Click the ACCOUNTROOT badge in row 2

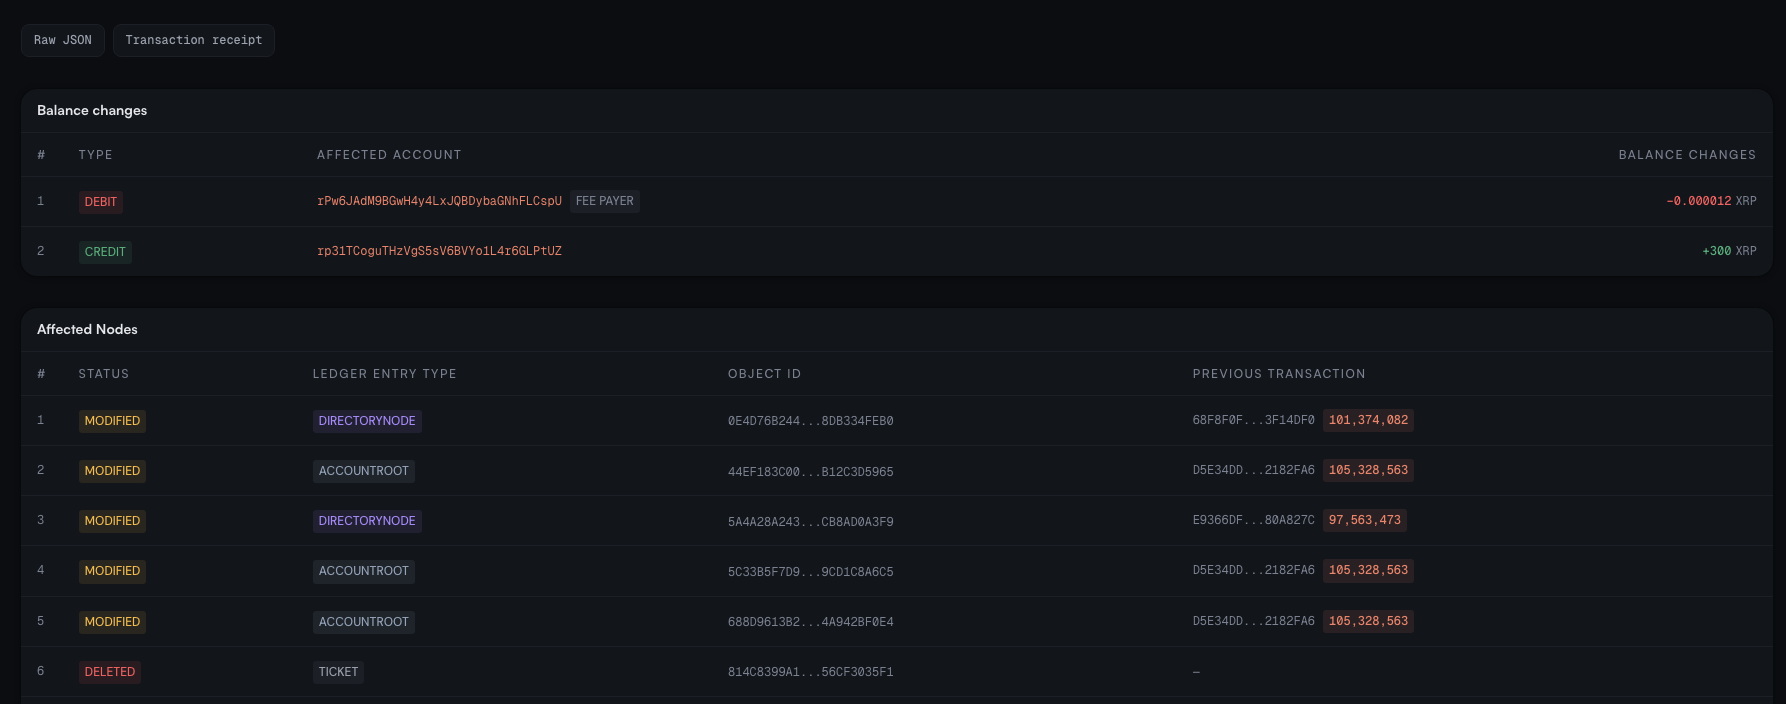pos(364,471)
